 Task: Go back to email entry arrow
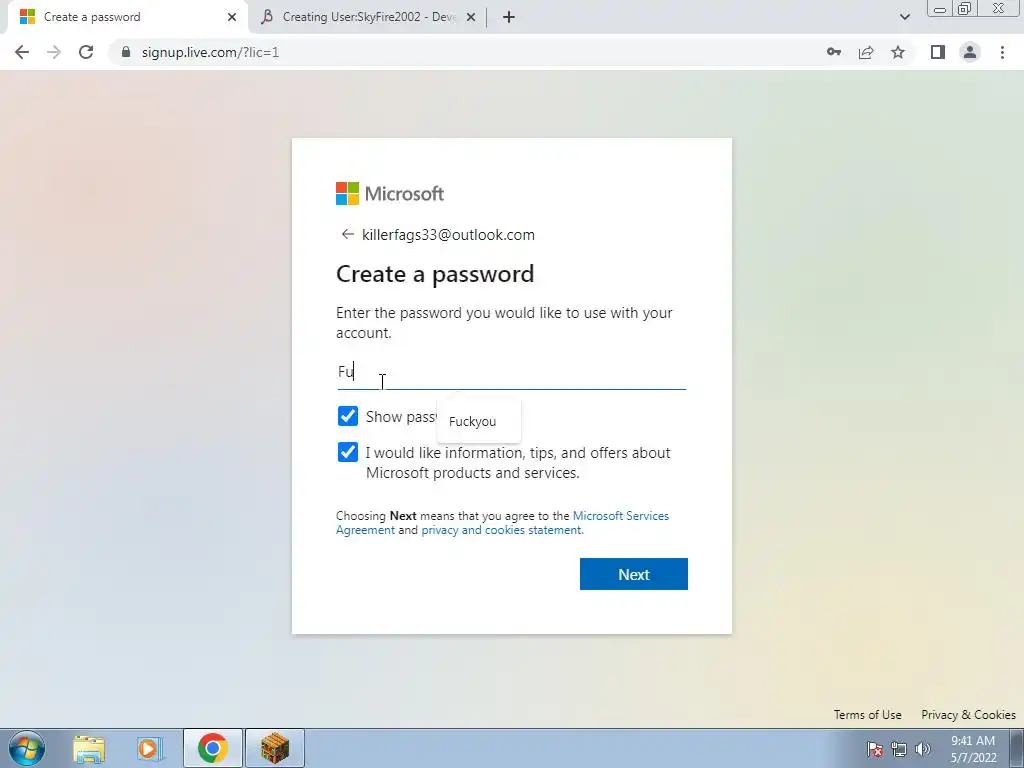pyautogui.click(x=347, y=234)
